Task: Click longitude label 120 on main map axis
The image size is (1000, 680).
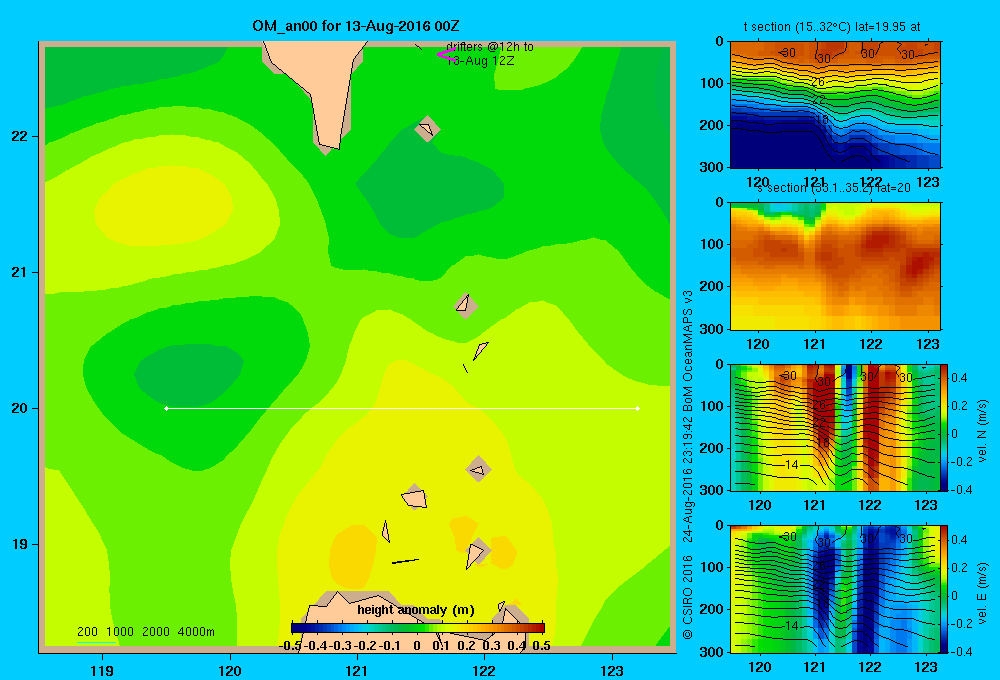Action: [230, 670]
